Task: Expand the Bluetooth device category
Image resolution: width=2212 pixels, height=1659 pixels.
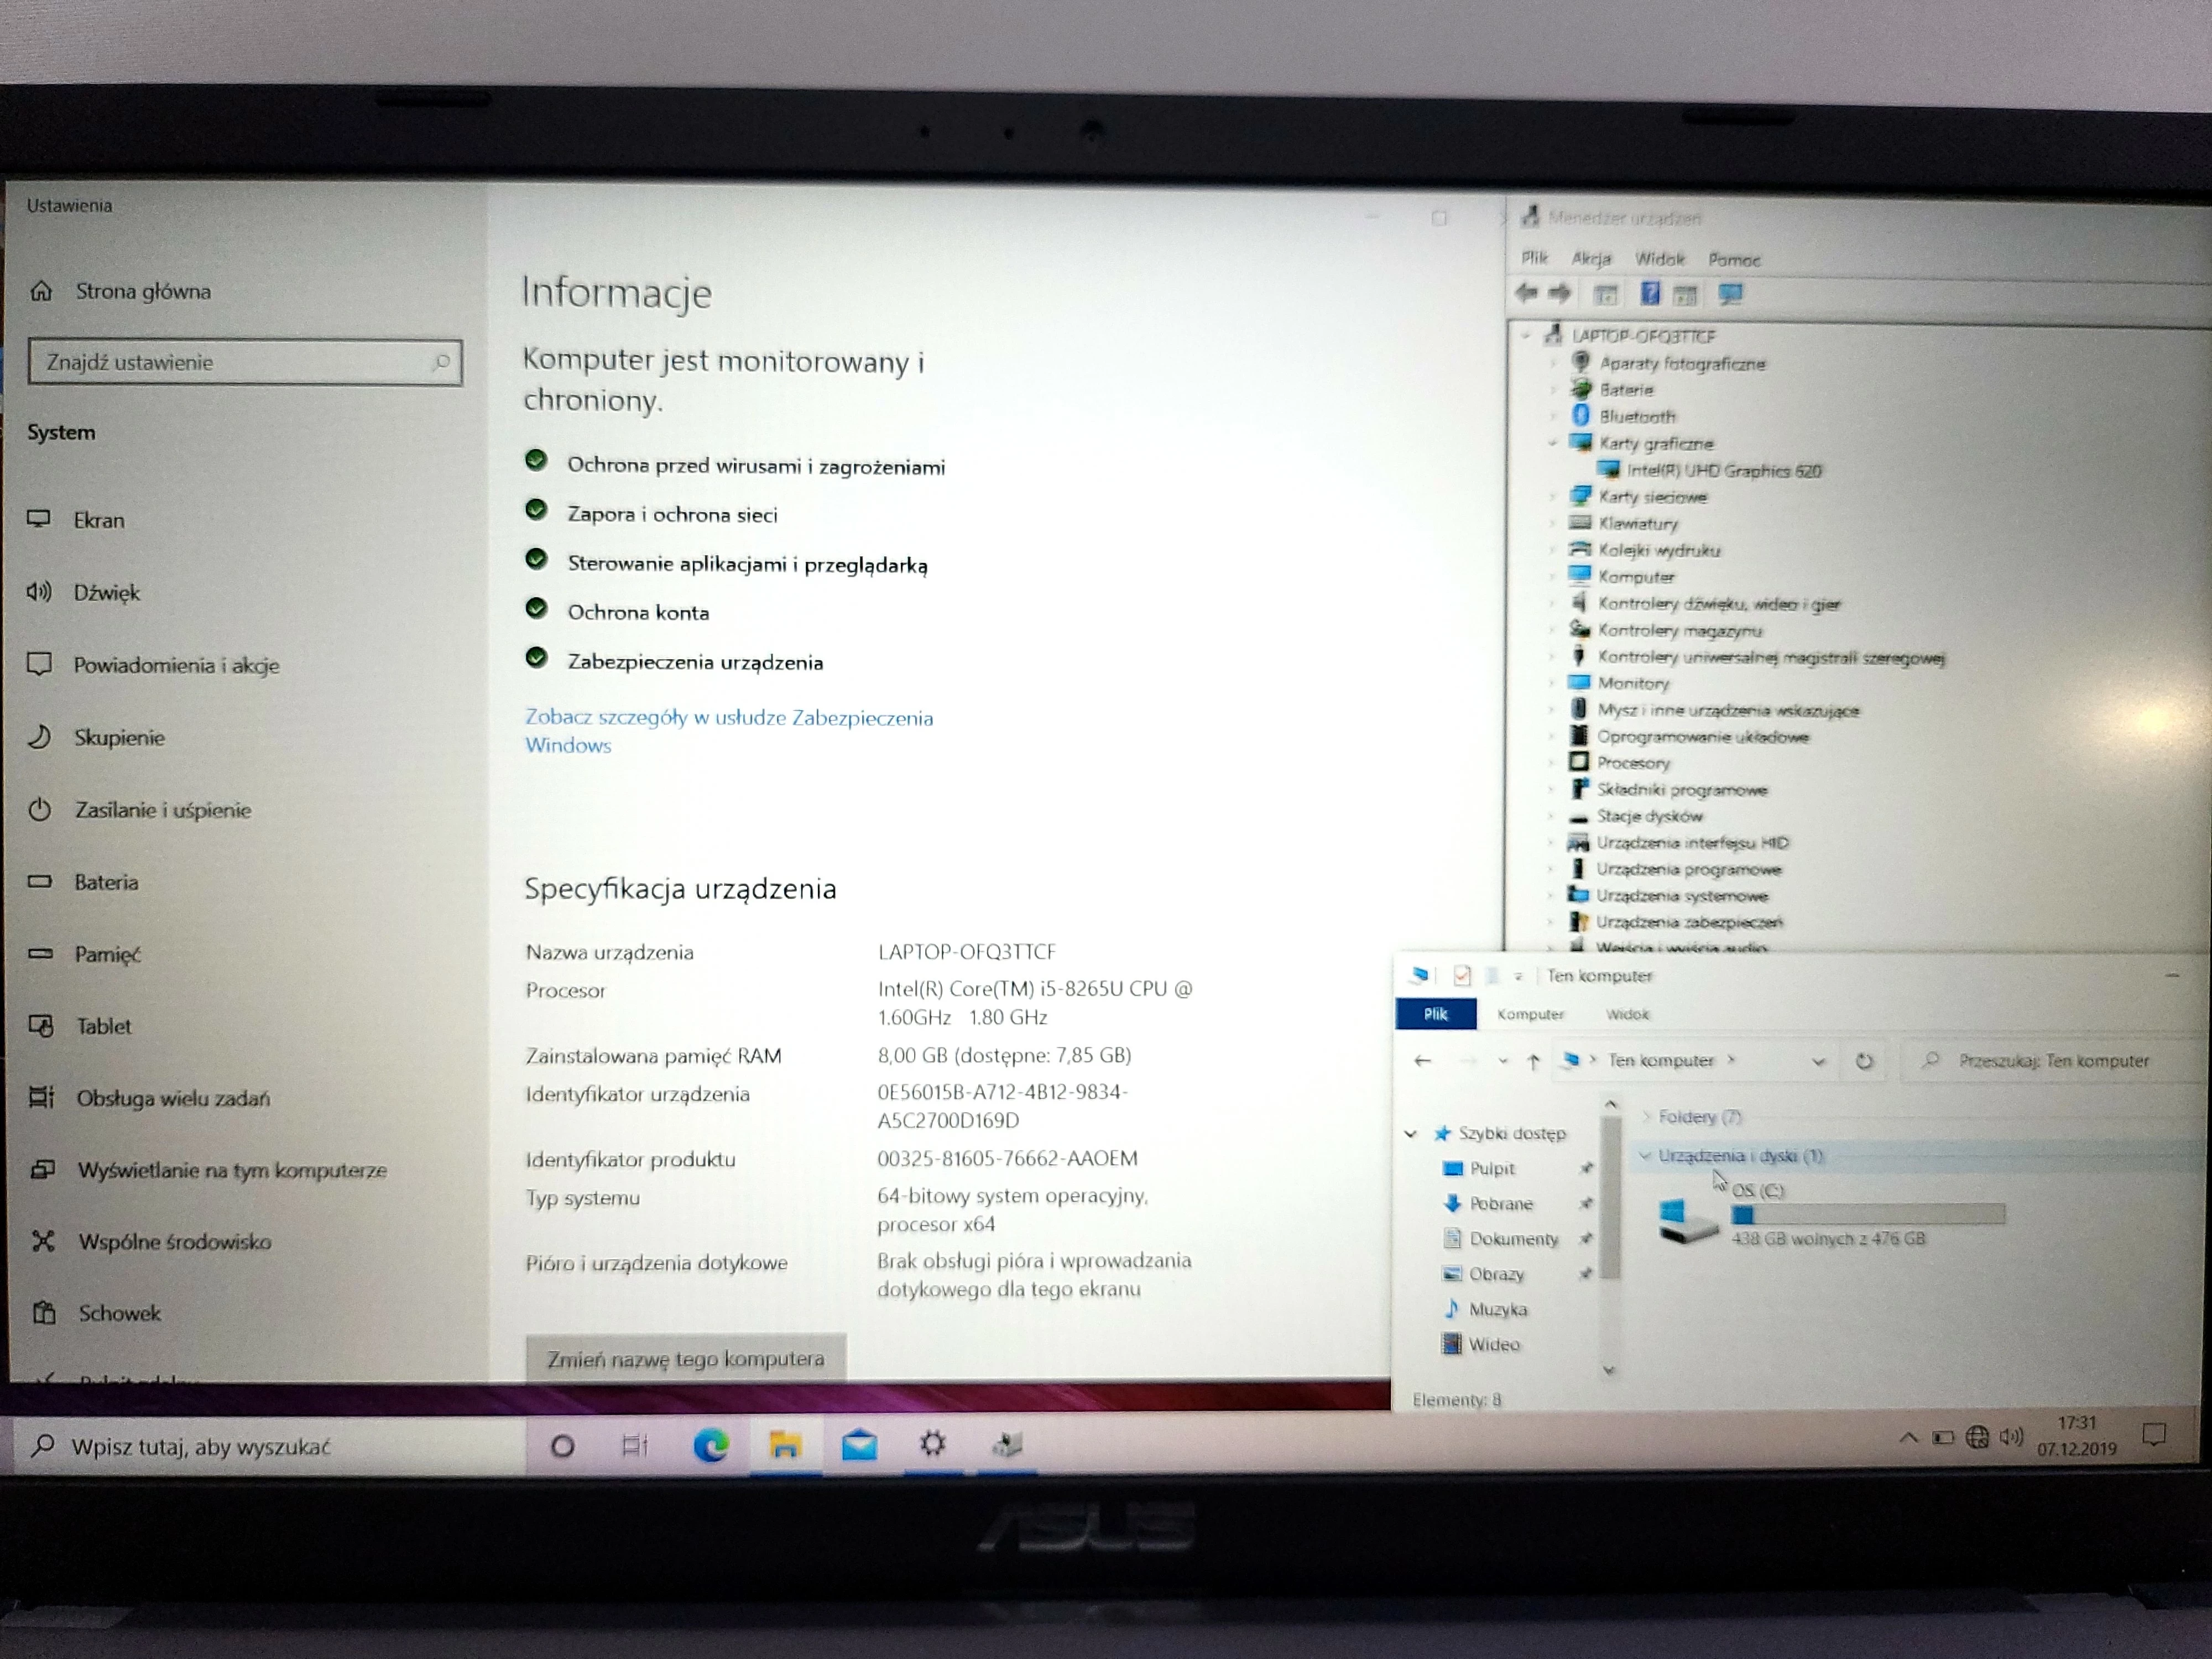Action: [1553, 416]
